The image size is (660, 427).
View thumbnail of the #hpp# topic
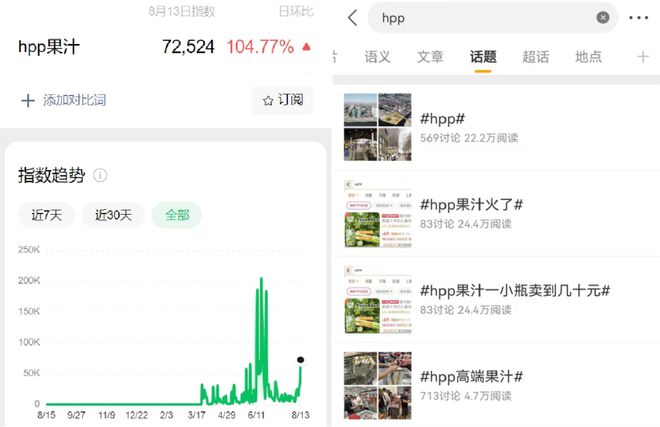click(x=378, y=127)
